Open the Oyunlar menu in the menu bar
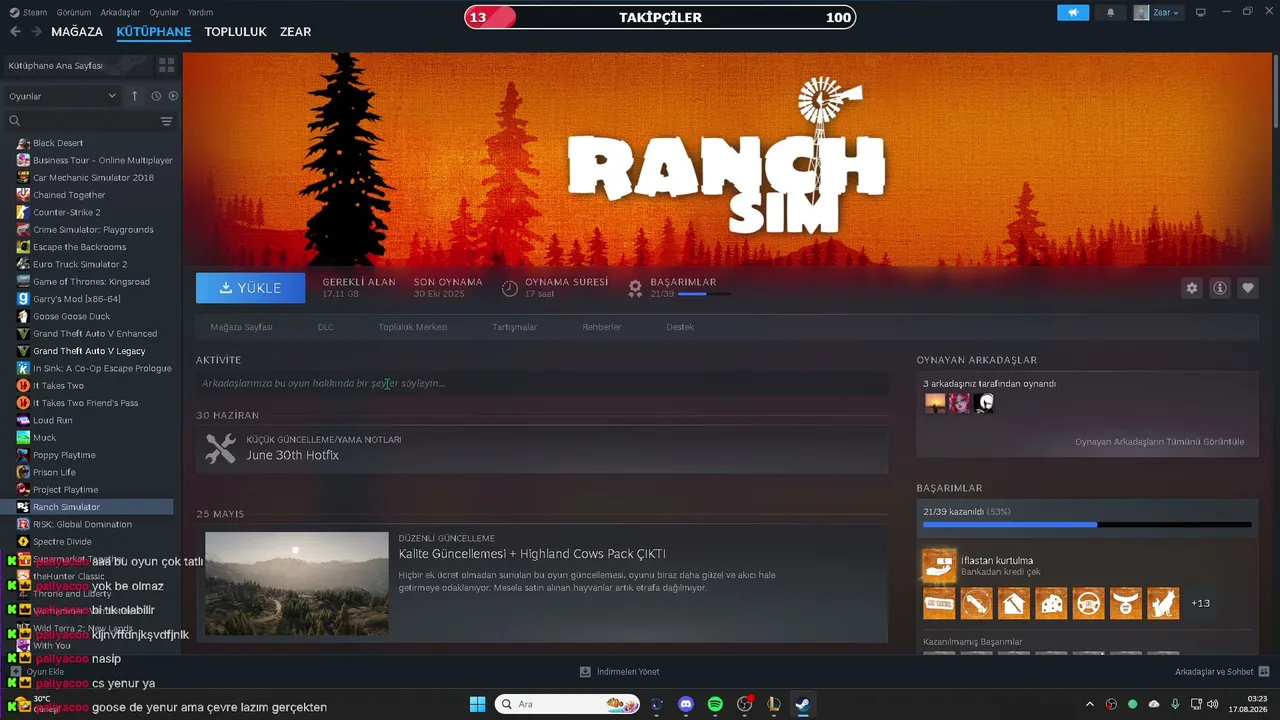 [x=164, y=12]
